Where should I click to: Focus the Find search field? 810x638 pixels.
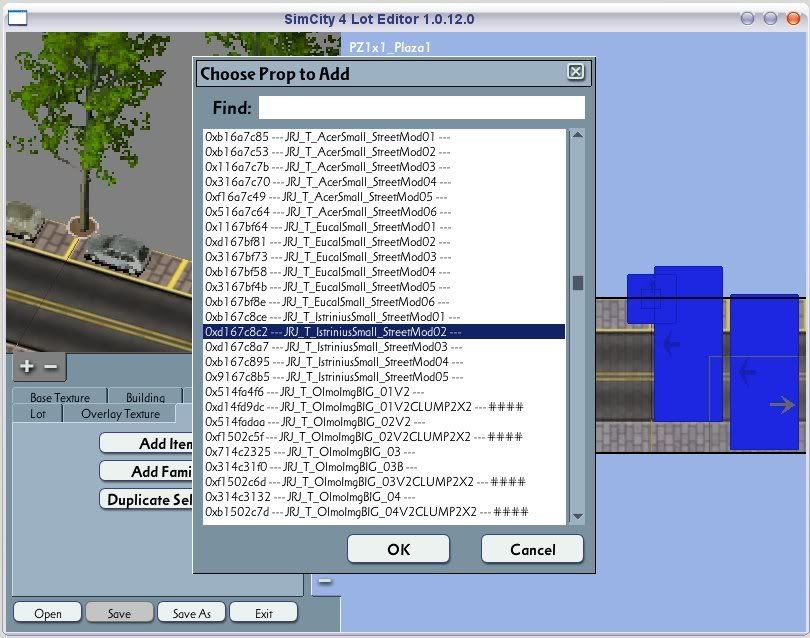point(422,107)
